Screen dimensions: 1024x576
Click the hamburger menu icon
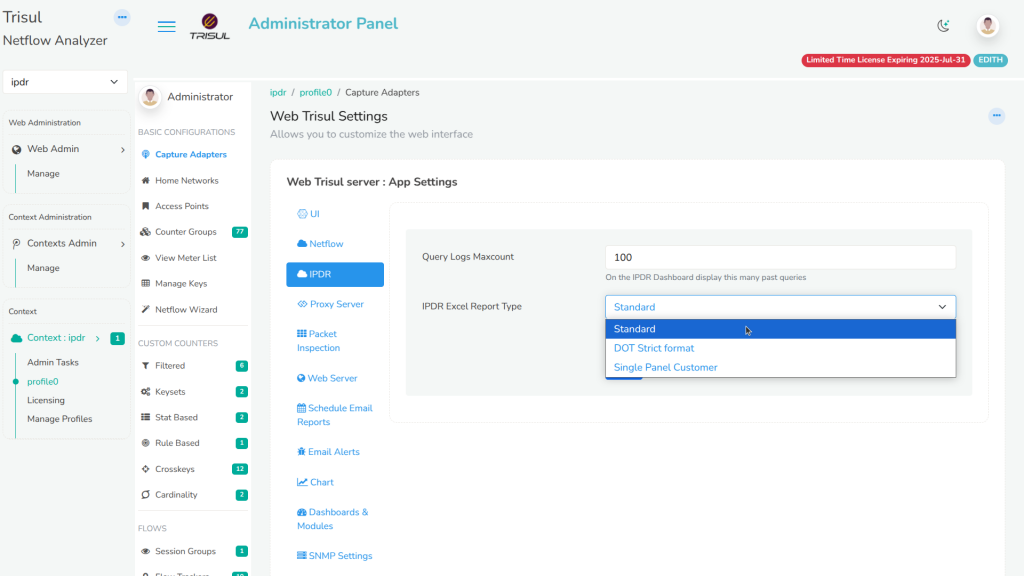167,27
